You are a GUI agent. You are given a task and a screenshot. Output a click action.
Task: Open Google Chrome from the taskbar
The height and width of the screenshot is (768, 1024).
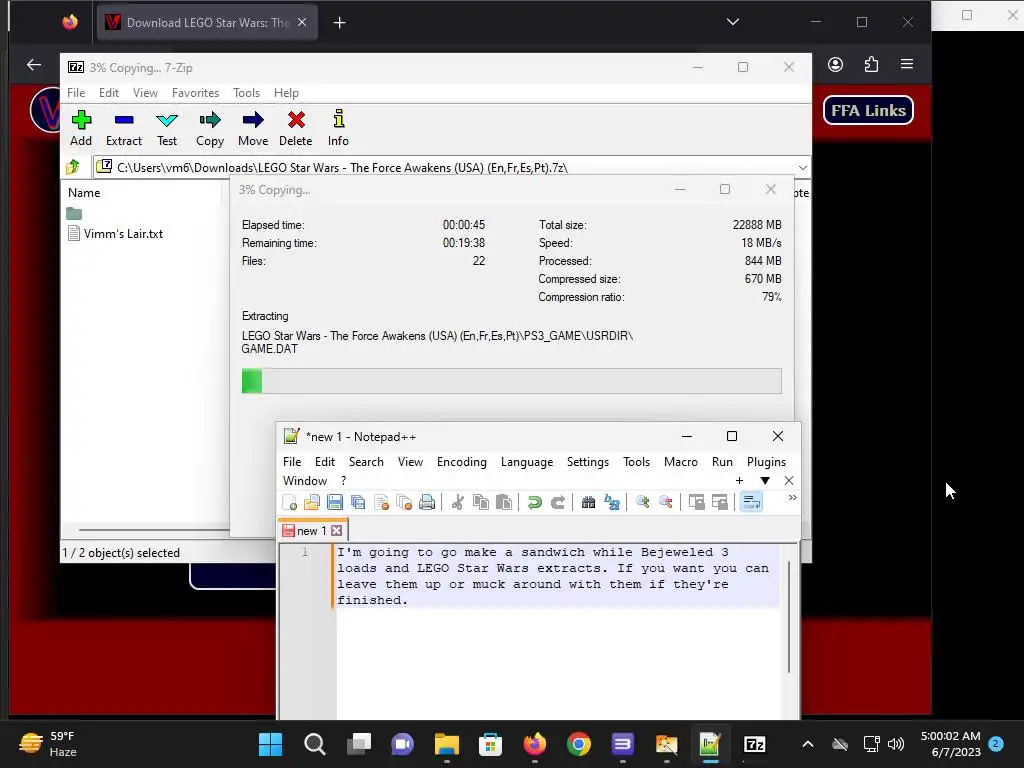(x=579, y=744)
